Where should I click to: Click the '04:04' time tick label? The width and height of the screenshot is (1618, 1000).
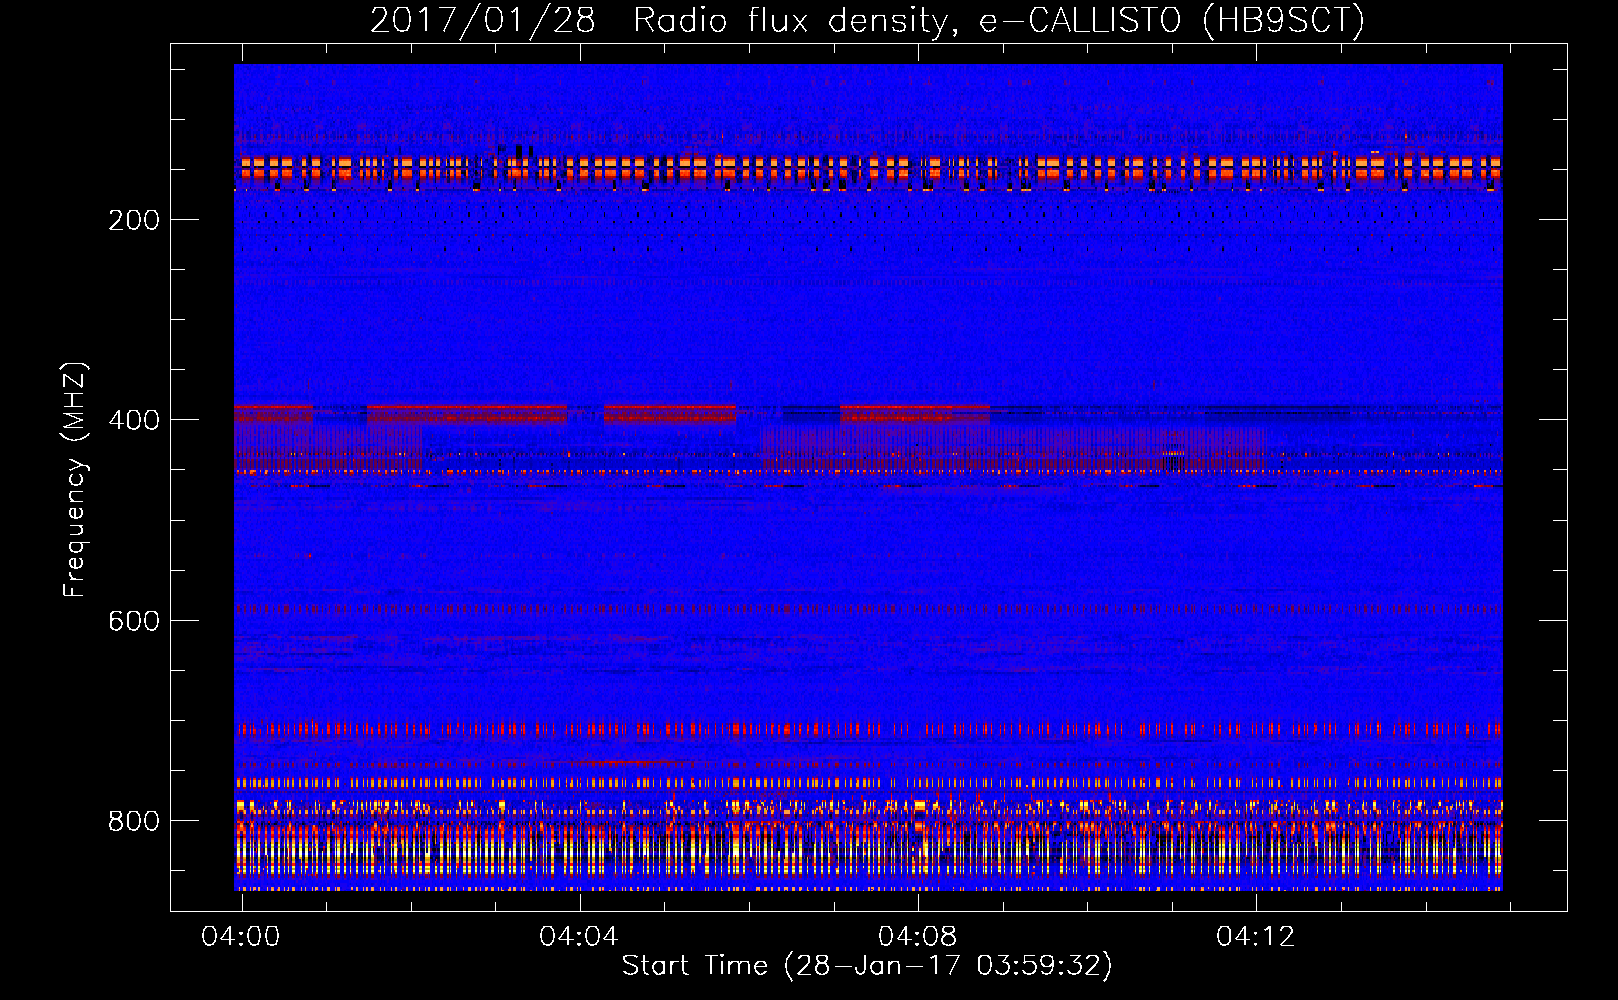click(579, 937)
